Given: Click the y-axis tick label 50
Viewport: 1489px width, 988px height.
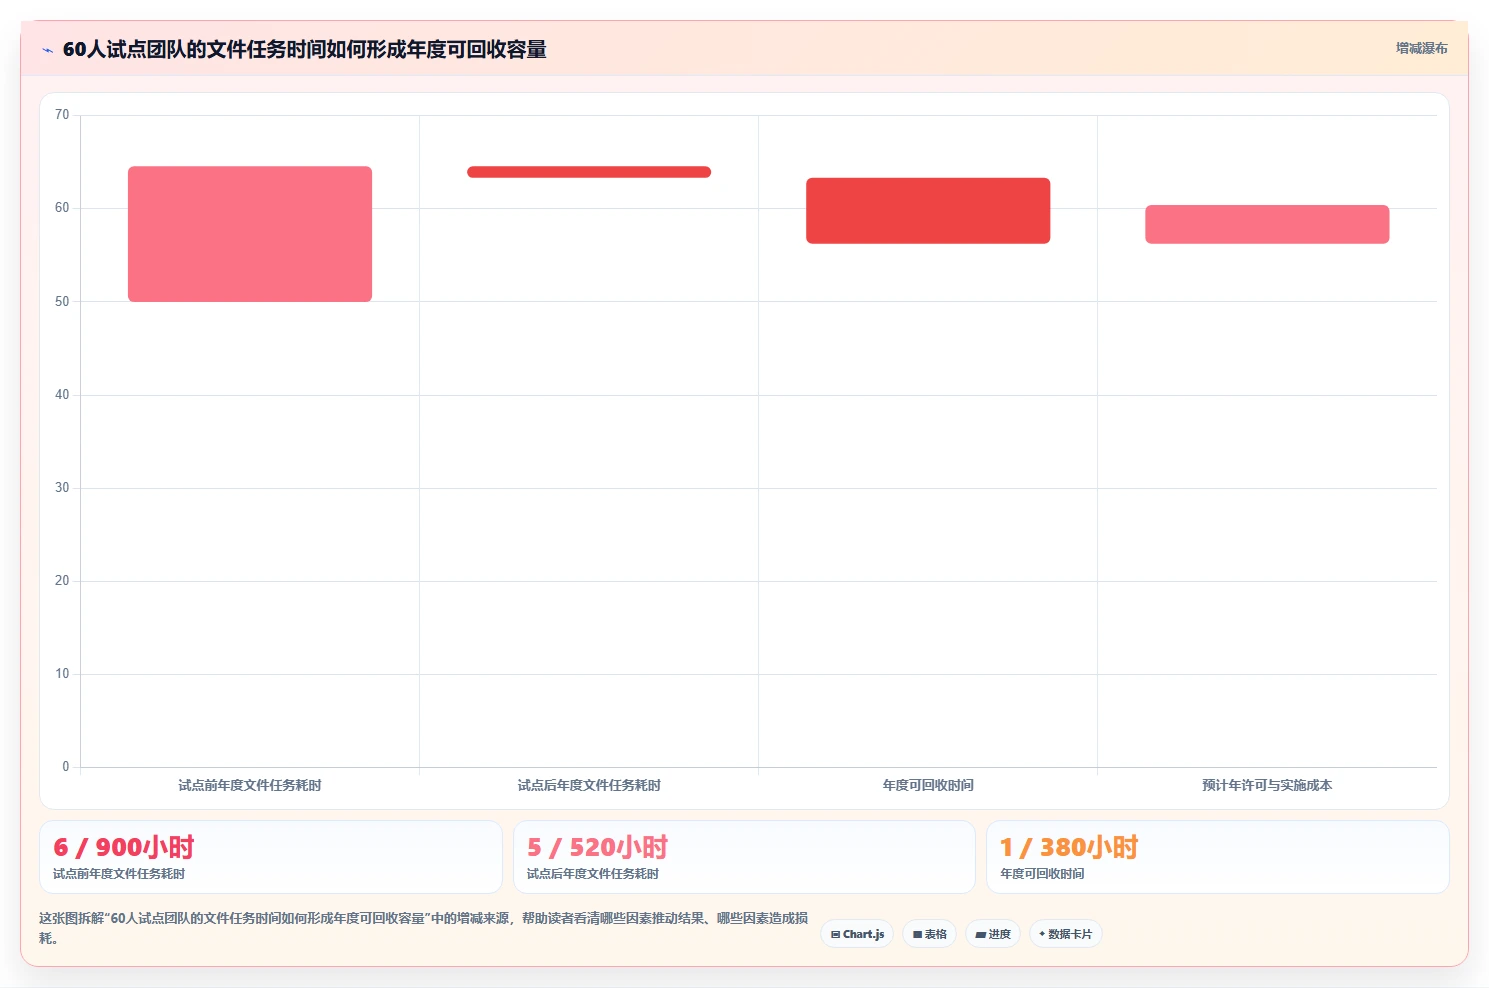Looking at the screenshot, I should pos(62,302).
